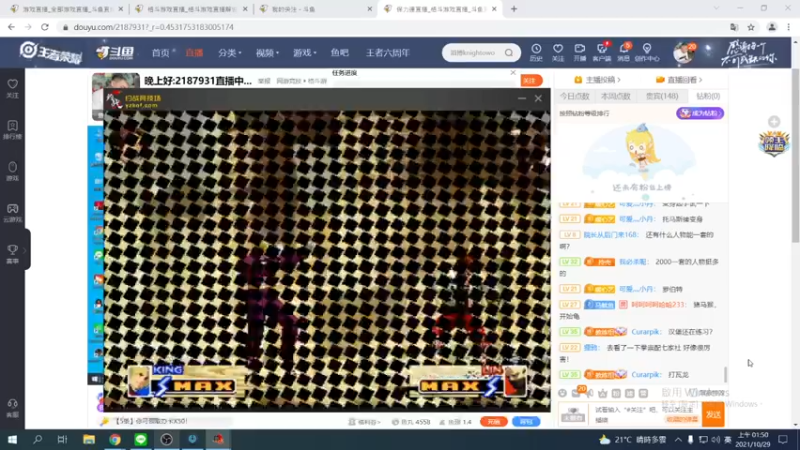800x450 pixels.
Task: Expand the 分类 dropdown menu
Action: click(230, 53)
